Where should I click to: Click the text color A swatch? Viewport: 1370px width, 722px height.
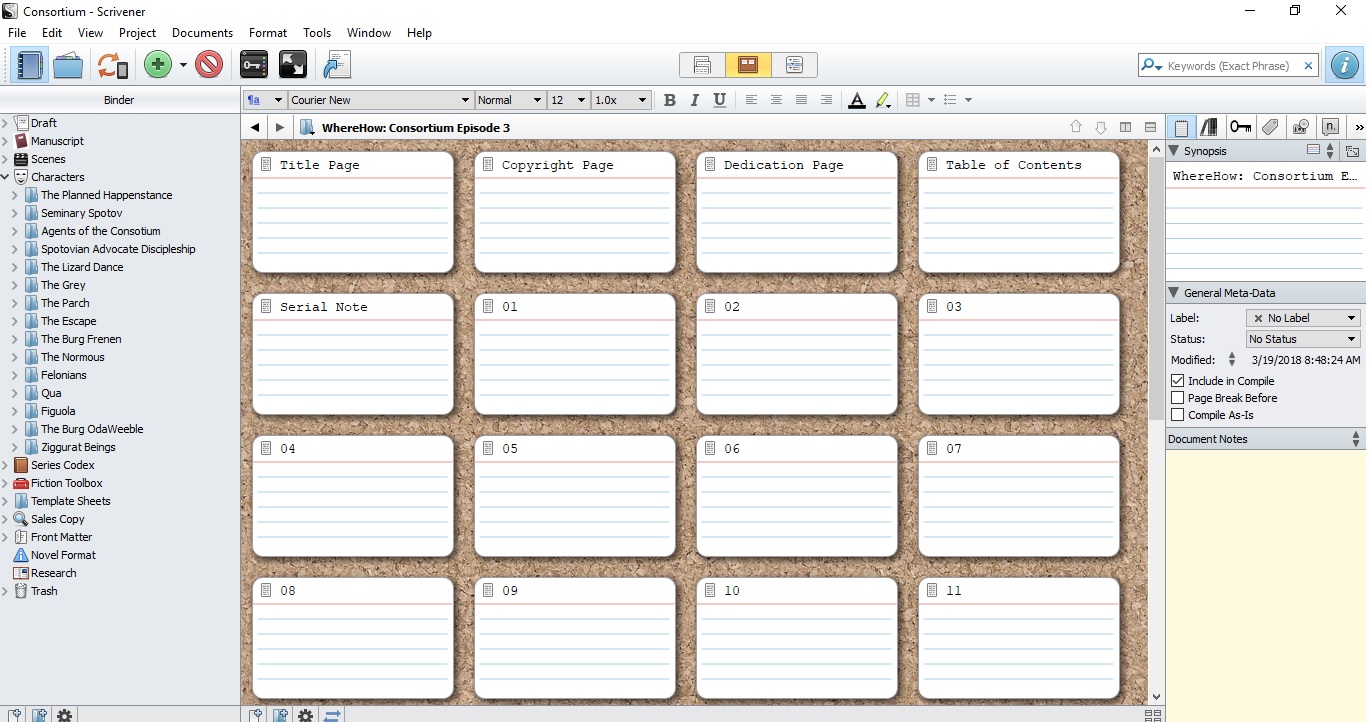click(x=856, y=100)
